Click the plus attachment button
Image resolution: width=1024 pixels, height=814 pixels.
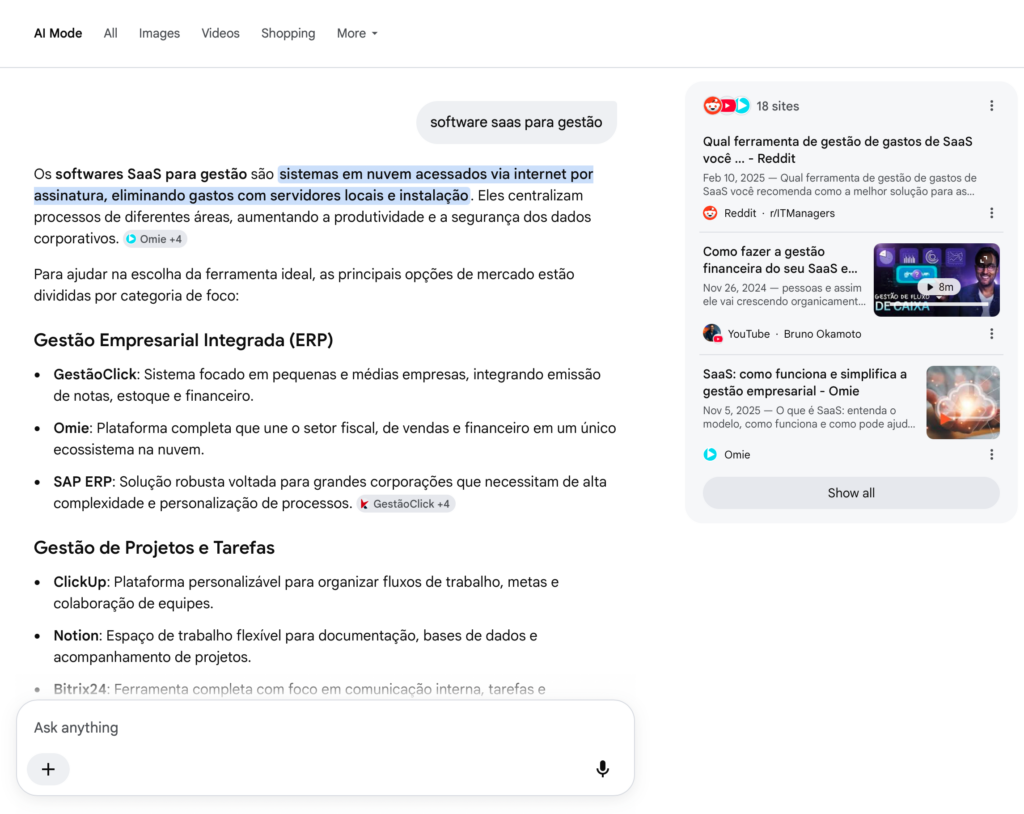pos(48,769)
